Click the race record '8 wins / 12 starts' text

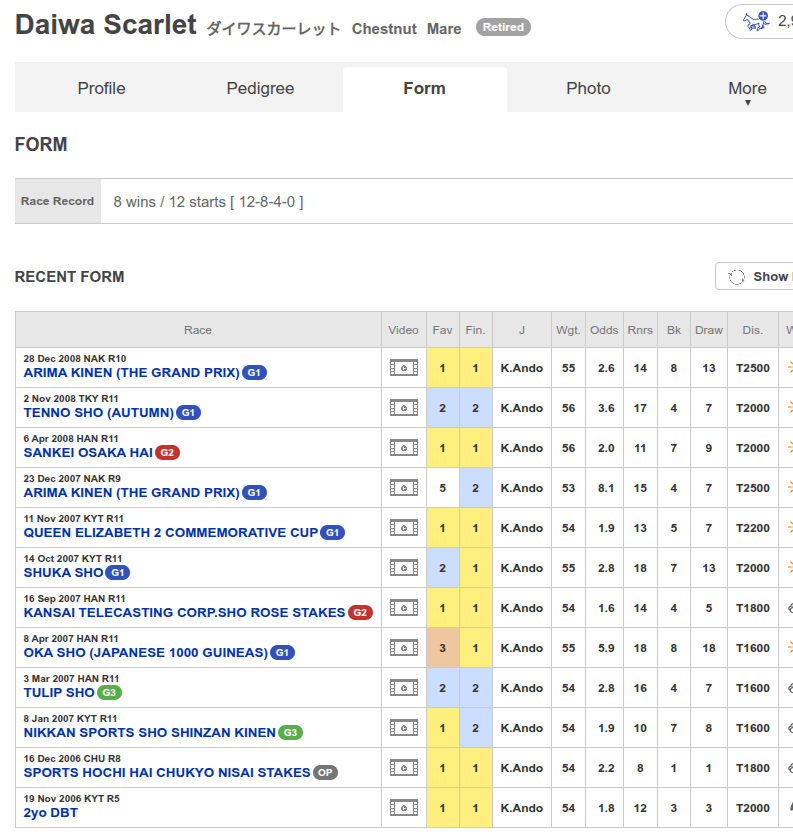point(208,202)
